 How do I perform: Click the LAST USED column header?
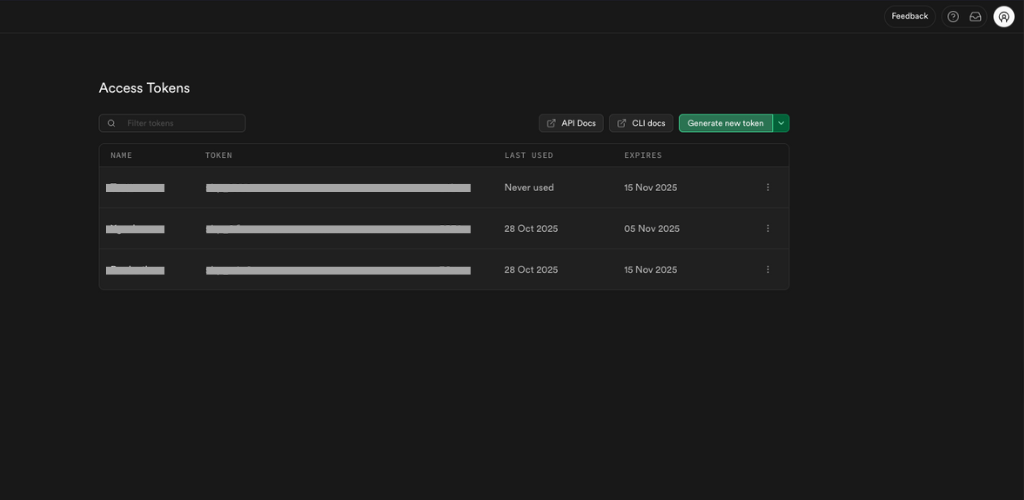point(529,156)
